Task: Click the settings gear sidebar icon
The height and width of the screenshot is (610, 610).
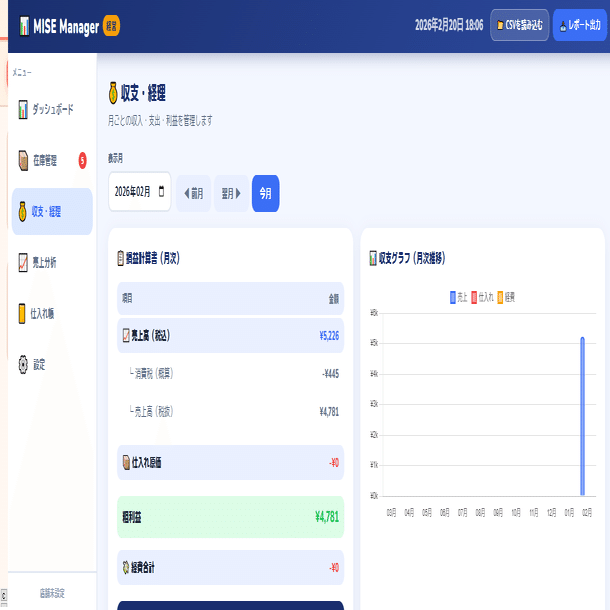Action: tap(23, 365)
